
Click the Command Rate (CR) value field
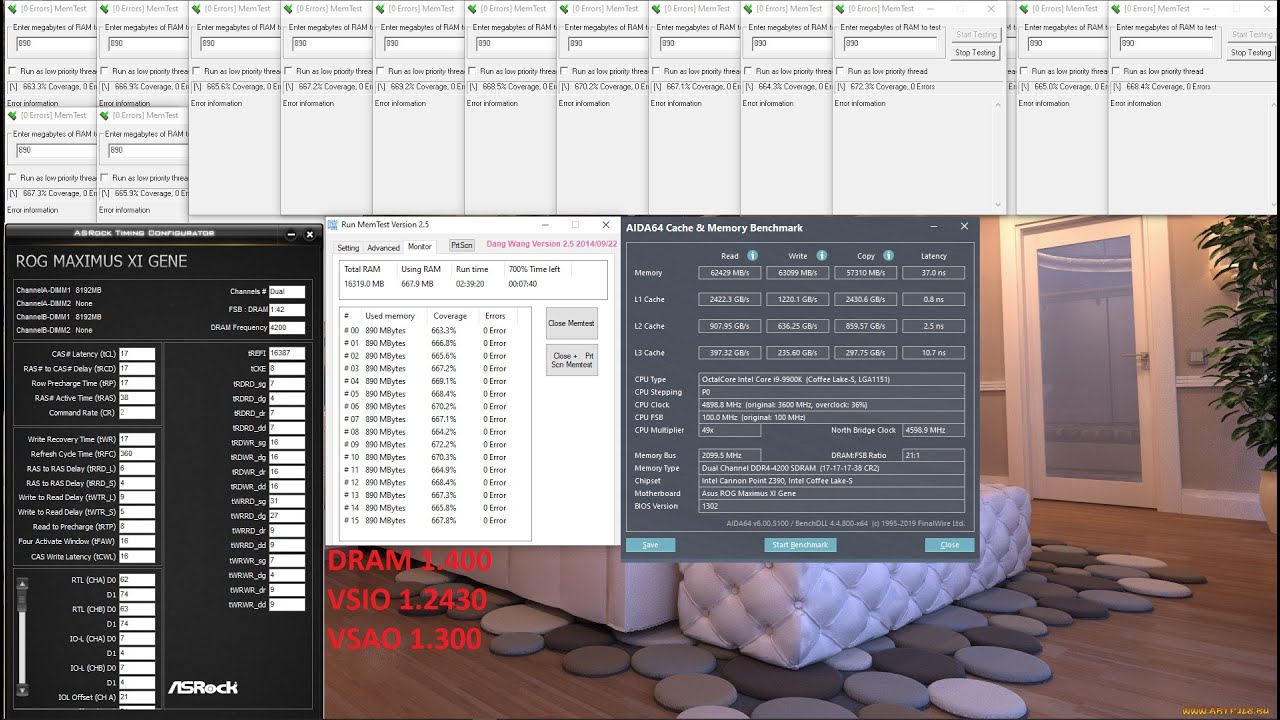tap(137, 412)
